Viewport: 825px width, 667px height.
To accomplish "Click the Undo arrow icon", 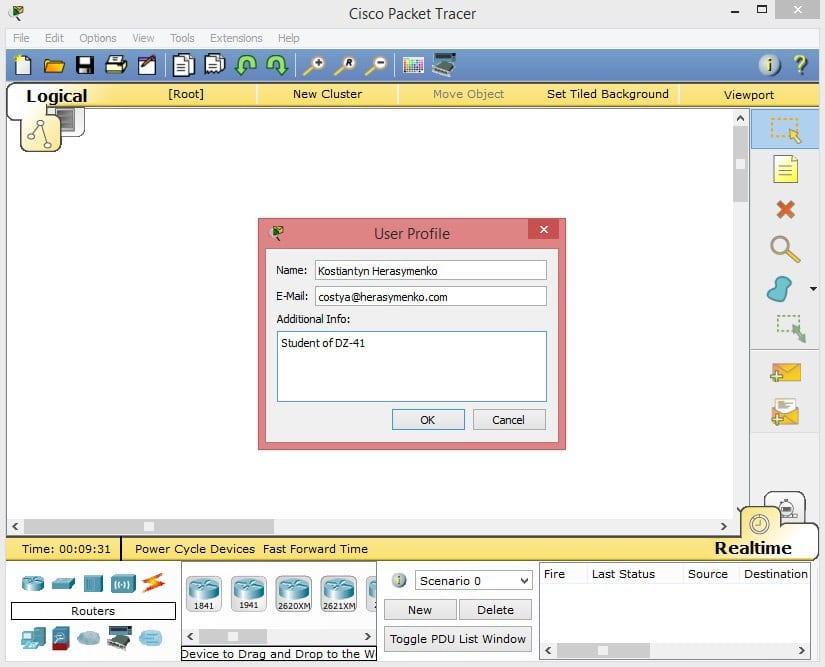I will click(x=246, y=65).
